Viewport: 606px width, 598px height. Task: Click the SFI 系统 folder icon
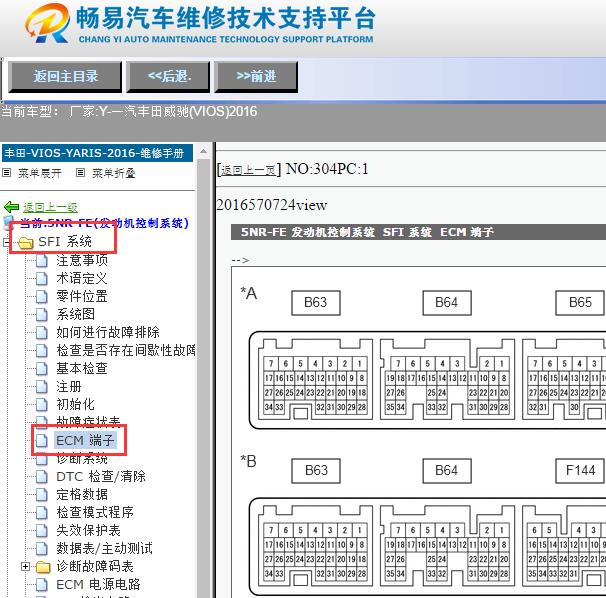[26, 243]
